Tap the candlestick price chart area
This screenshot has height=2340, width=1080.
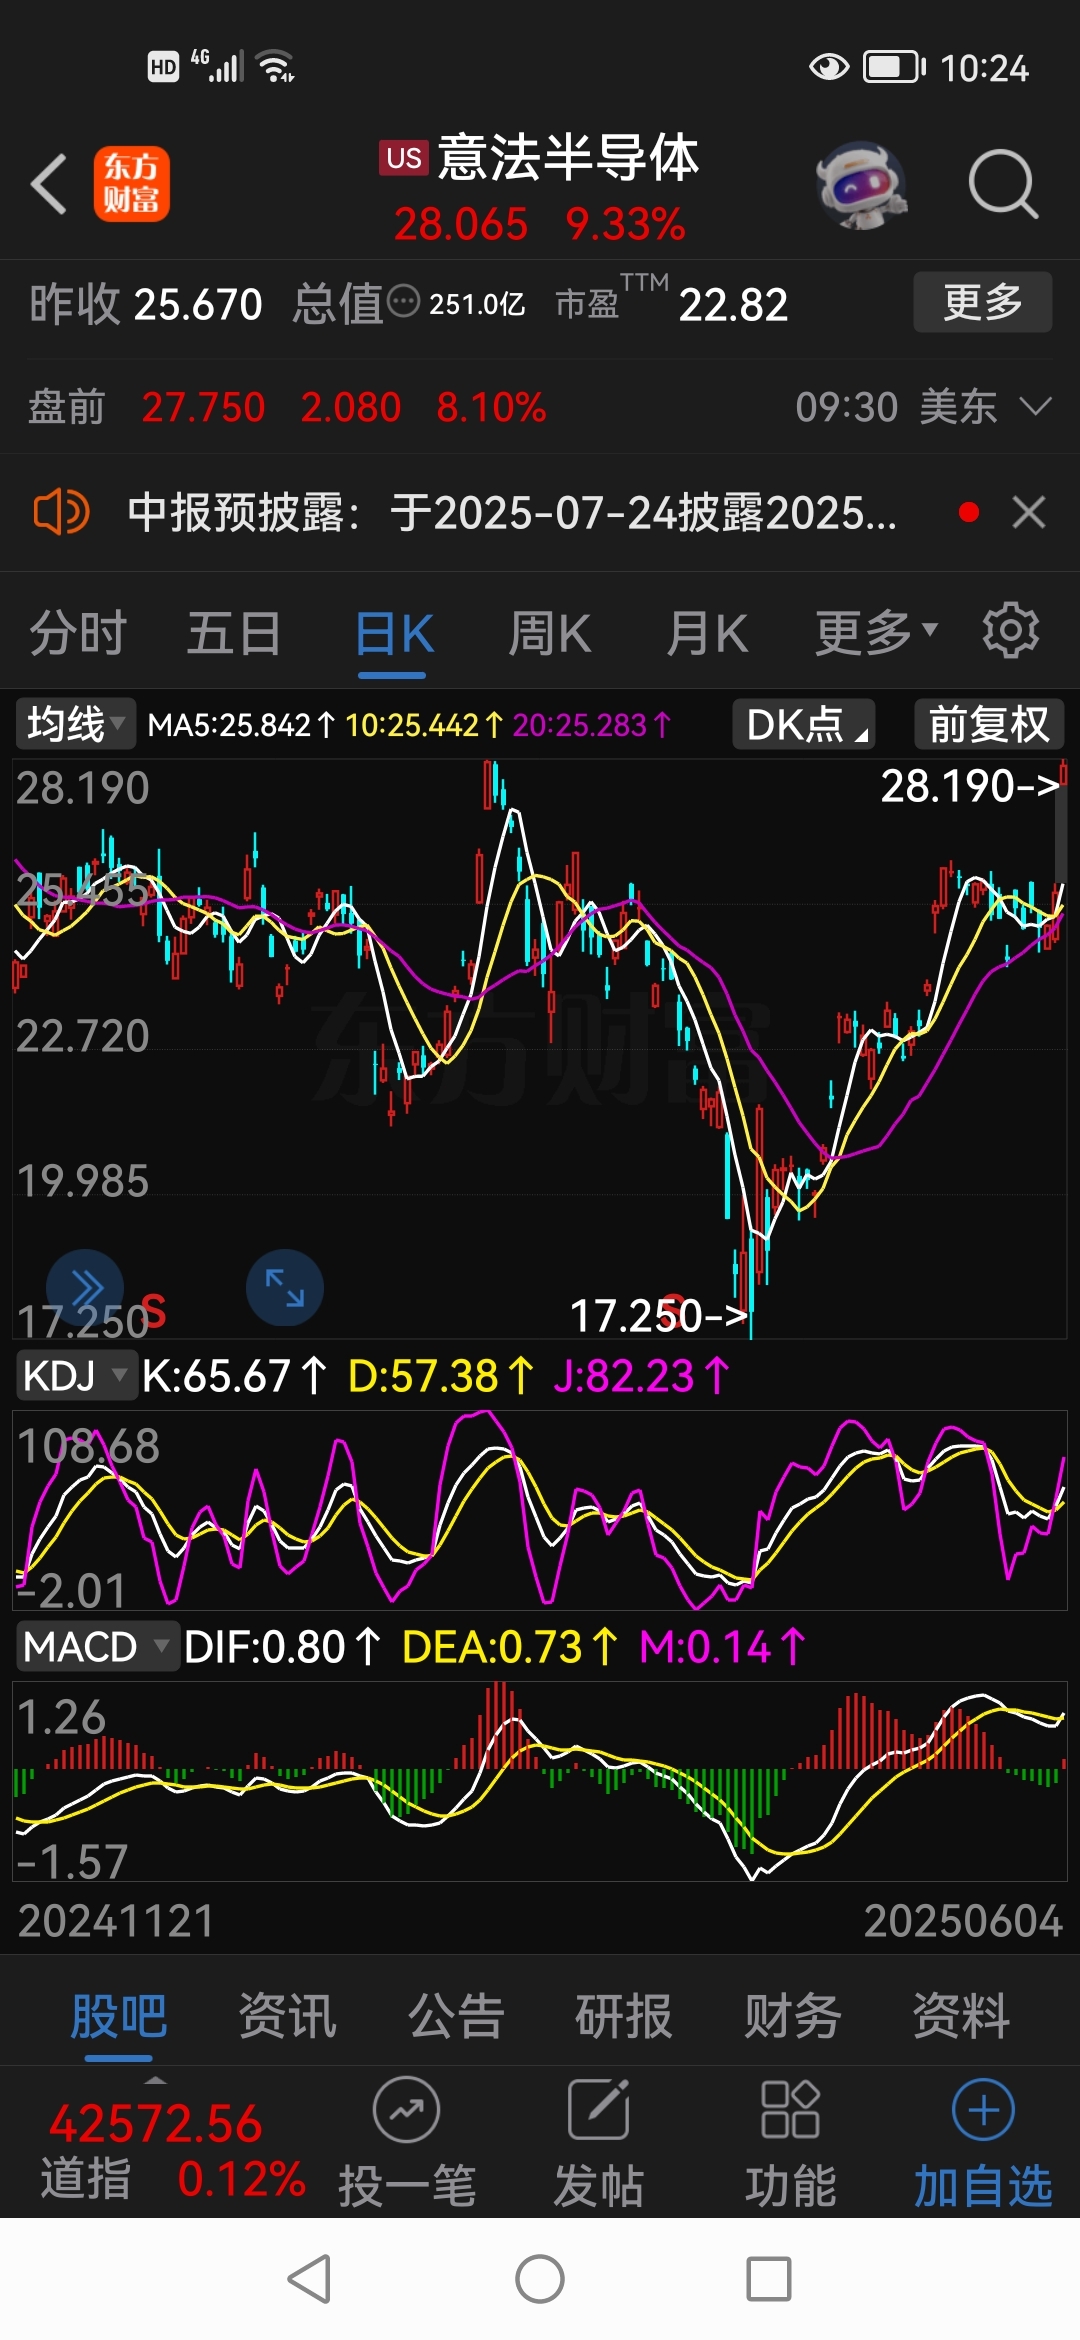[540, 1049]
